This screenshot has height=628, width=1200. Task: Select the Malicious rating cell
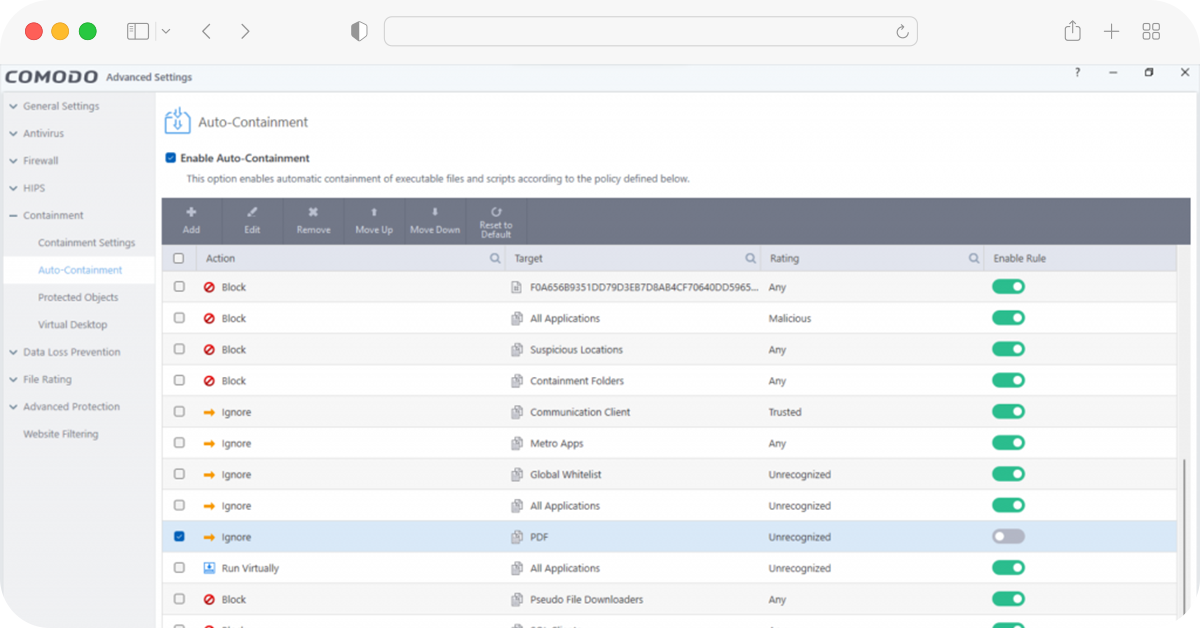pyautogui.click(x=790, y=318)
